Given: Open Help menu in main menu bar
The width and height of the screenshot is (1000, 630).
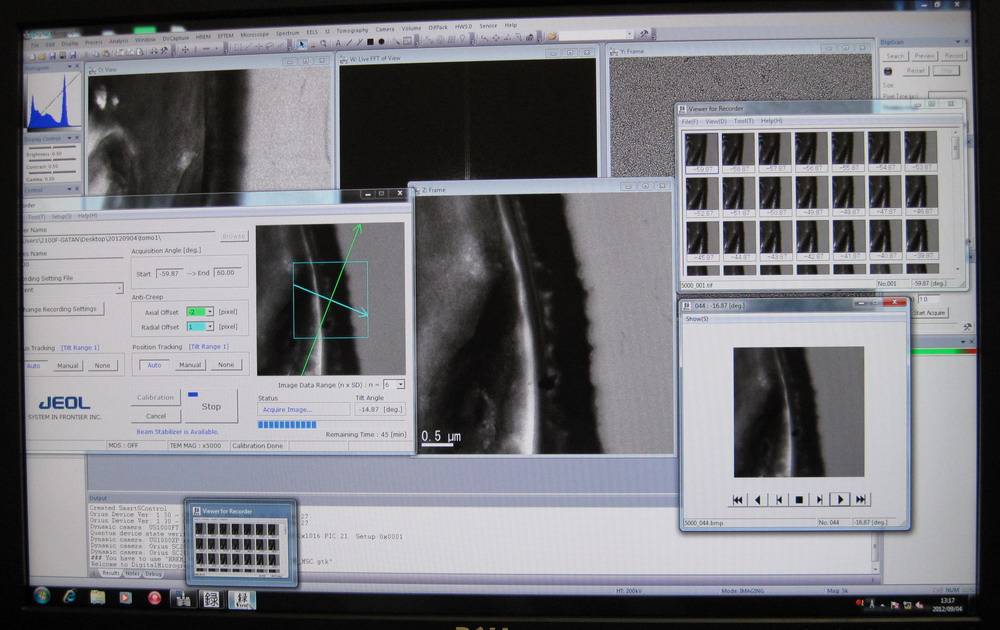Looking at the screenshot, I should 511,26.
